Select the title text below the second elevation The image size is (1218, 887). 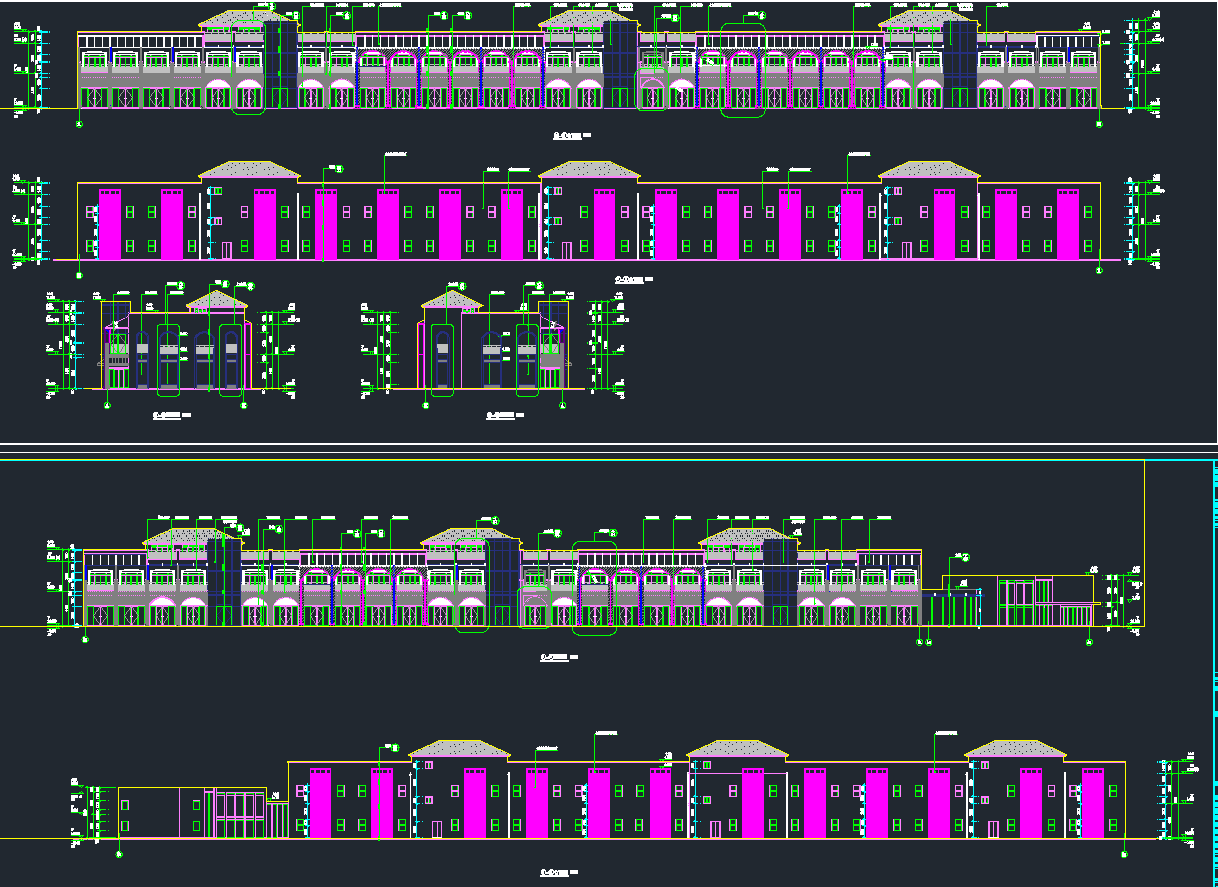tap(632, 279)
